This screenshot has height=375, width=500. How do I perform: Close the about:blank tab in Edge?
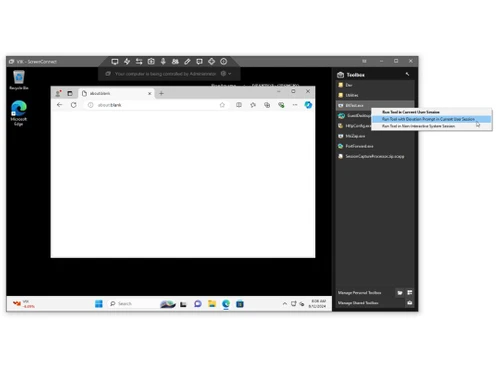pos(150,93)
